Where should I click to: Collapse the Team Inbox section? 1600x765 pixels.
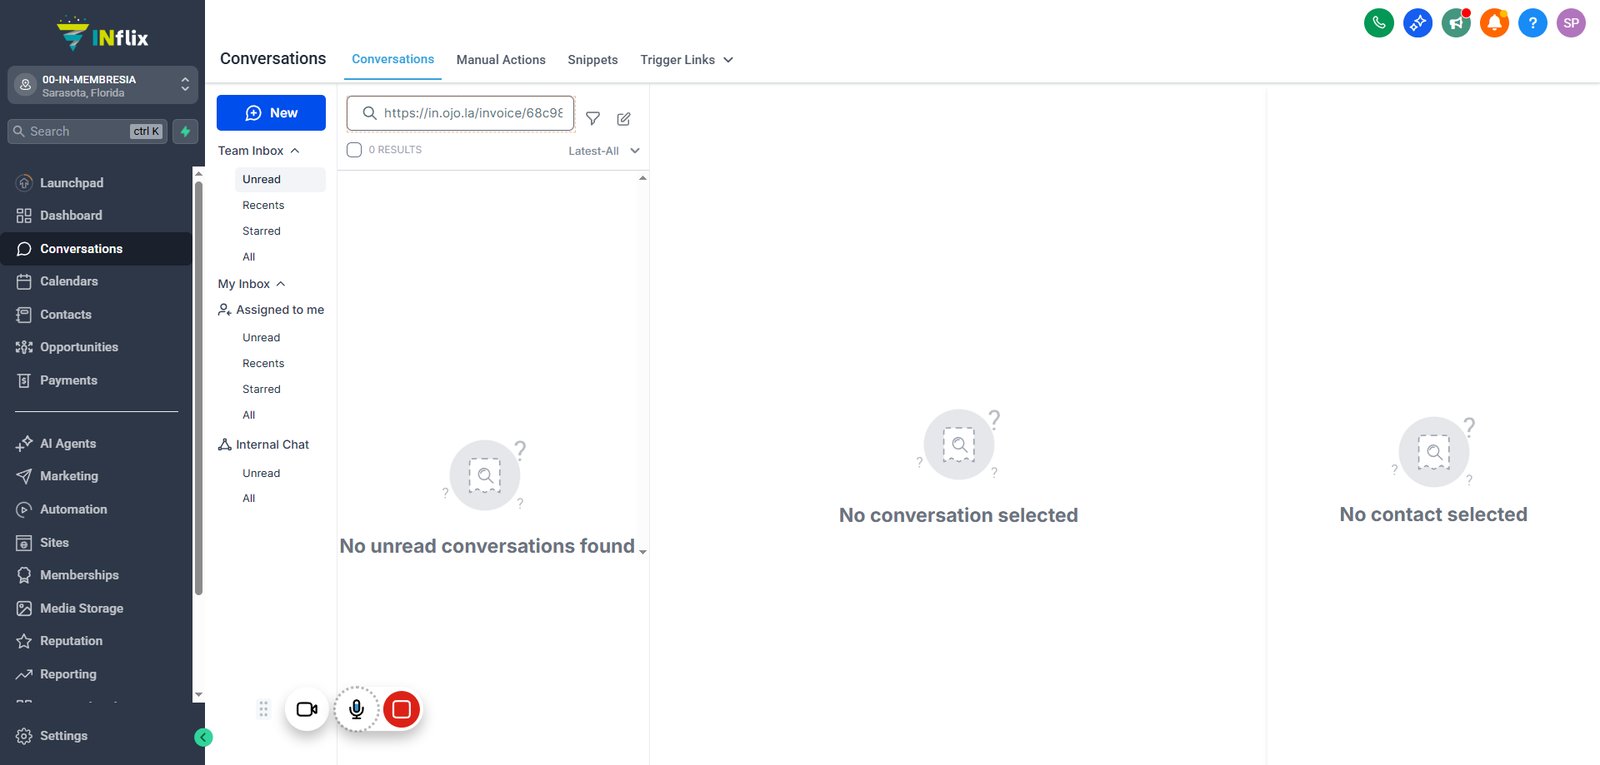[259, 151]
